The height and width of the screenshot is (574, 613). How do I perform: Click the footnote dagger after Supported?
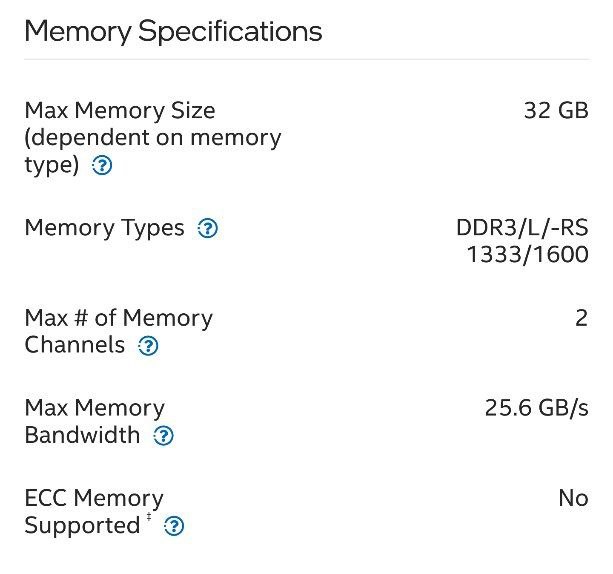(149, 517)
